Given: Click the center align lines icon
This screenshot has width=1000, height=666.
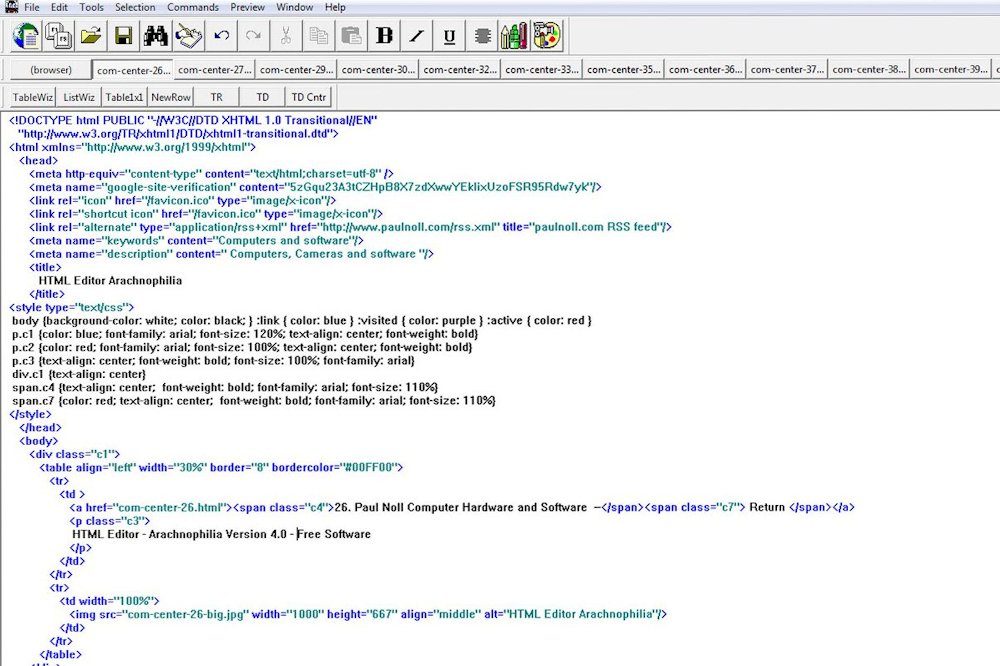Looking at the screenshot, I should (482, 36).
